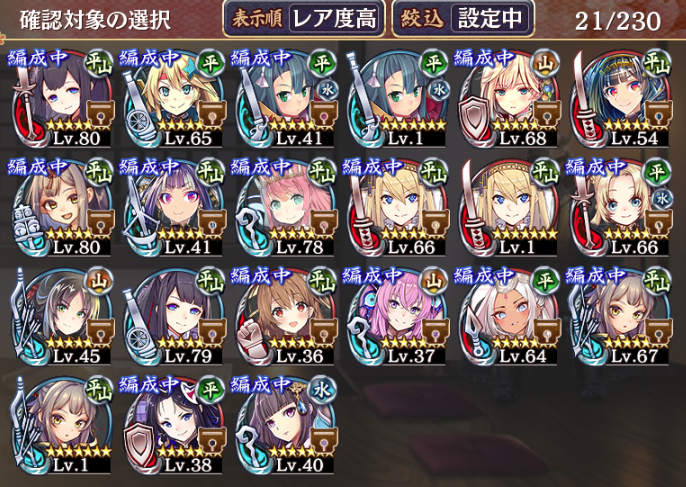Open the 設定中 filter settings
The width and height of the screenshot is (686, 487).
[x=490, y=19]
